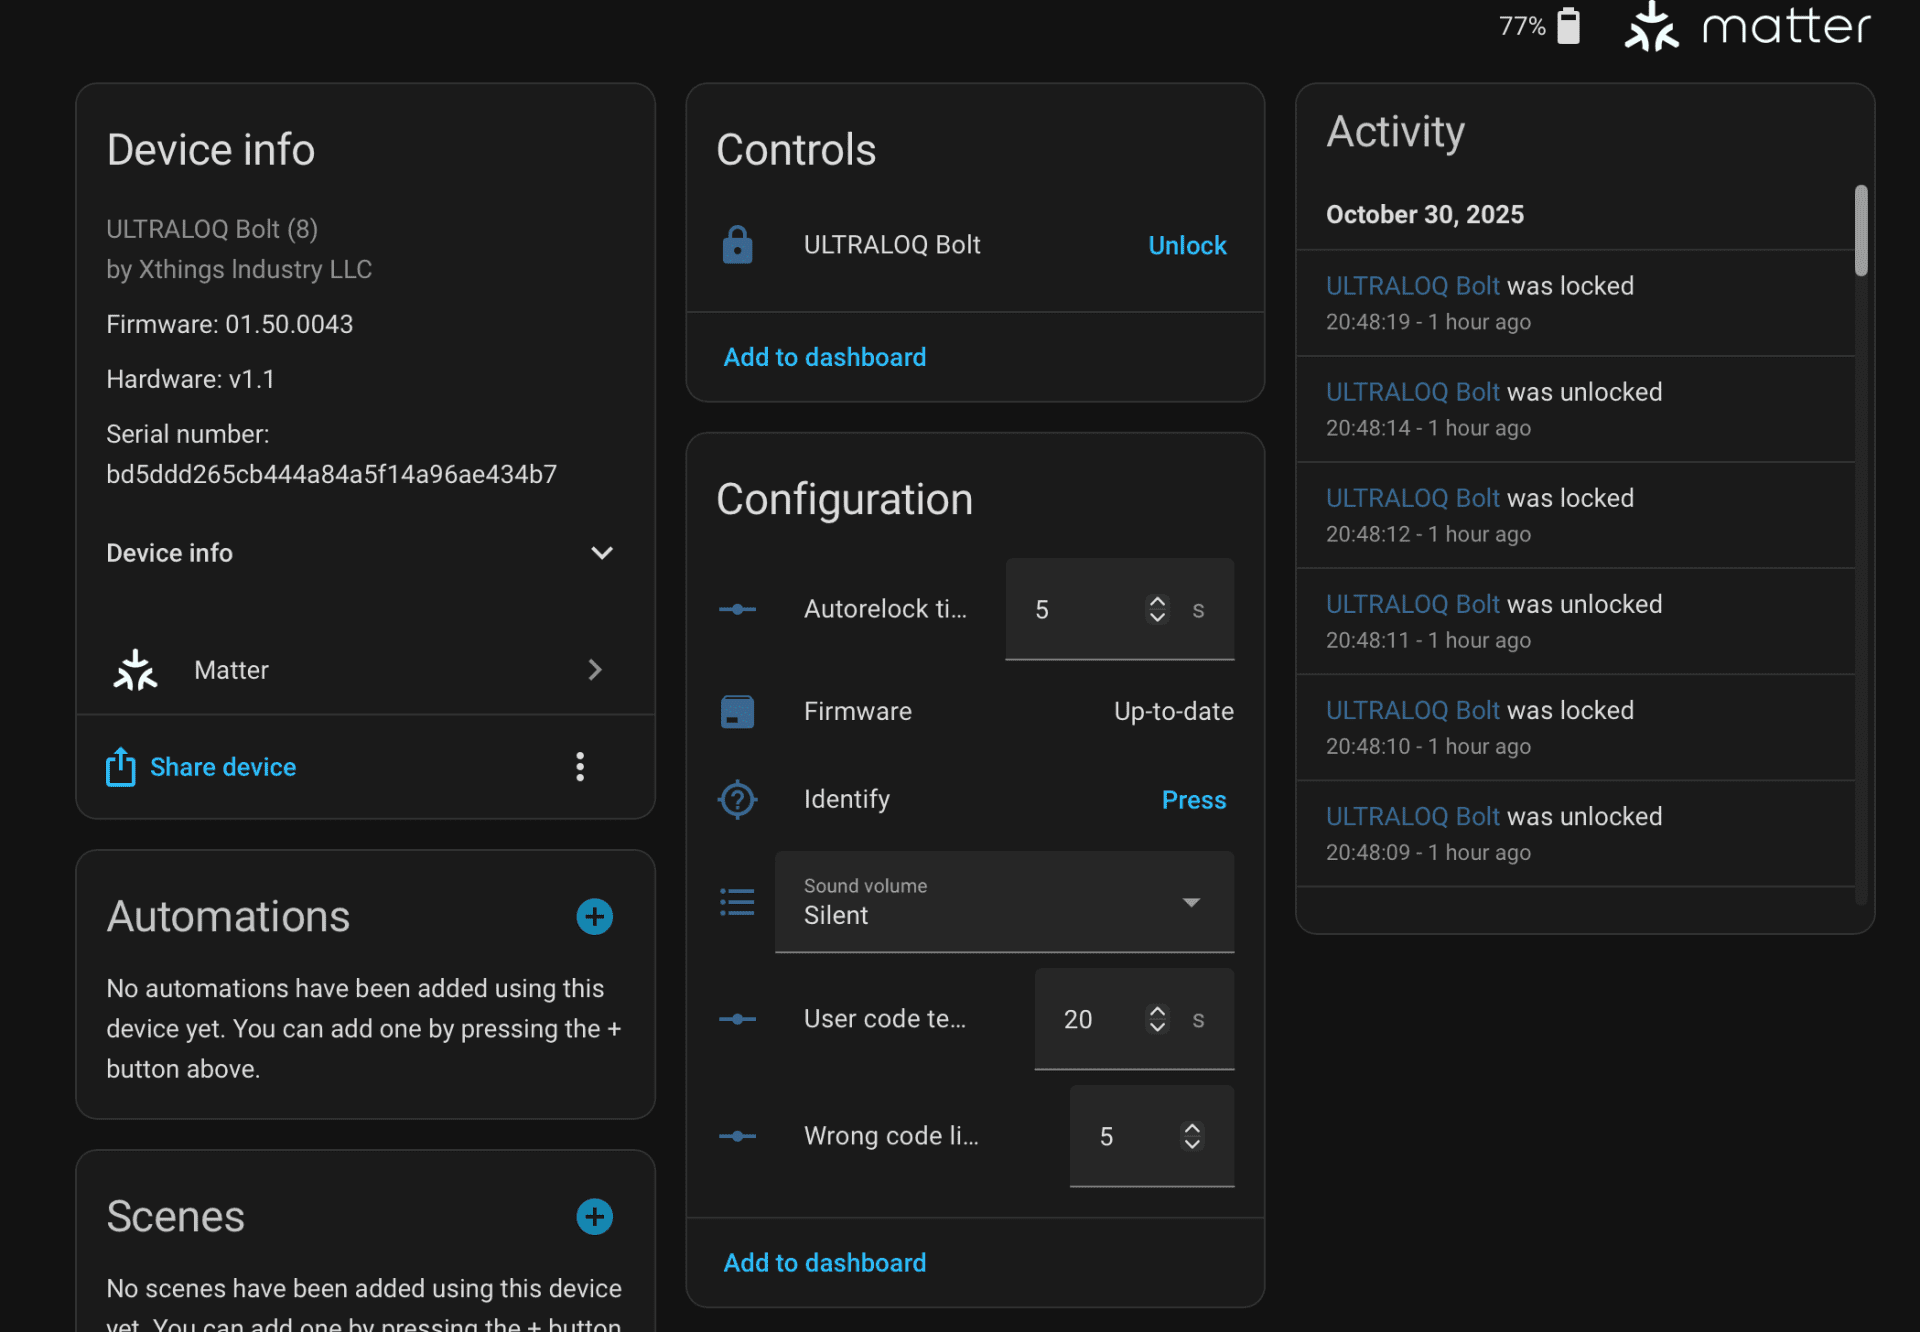Expand the Device info collapsible section
The width and height of the screenshot is (1920, 1332).
pyautogui.click(x=601, y=553)
